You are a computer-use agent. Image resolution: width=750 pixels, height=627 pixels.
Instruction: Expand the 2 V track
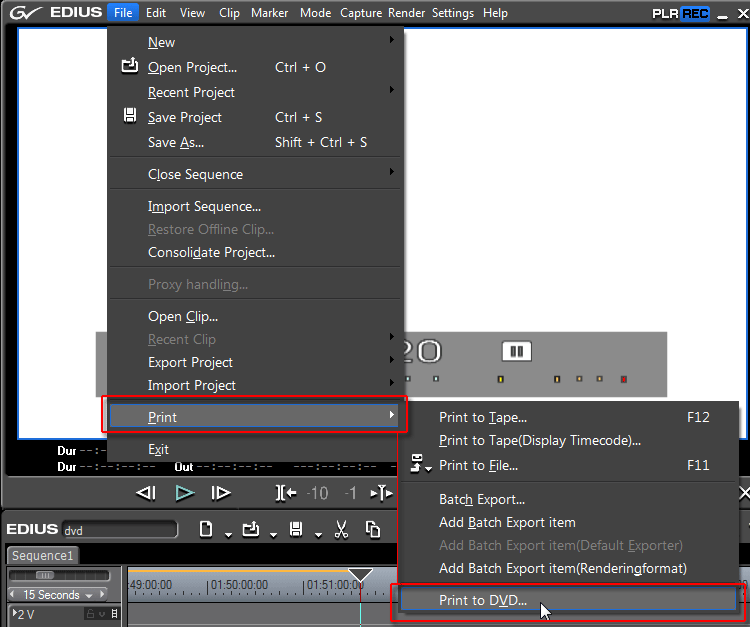point(15,613)
